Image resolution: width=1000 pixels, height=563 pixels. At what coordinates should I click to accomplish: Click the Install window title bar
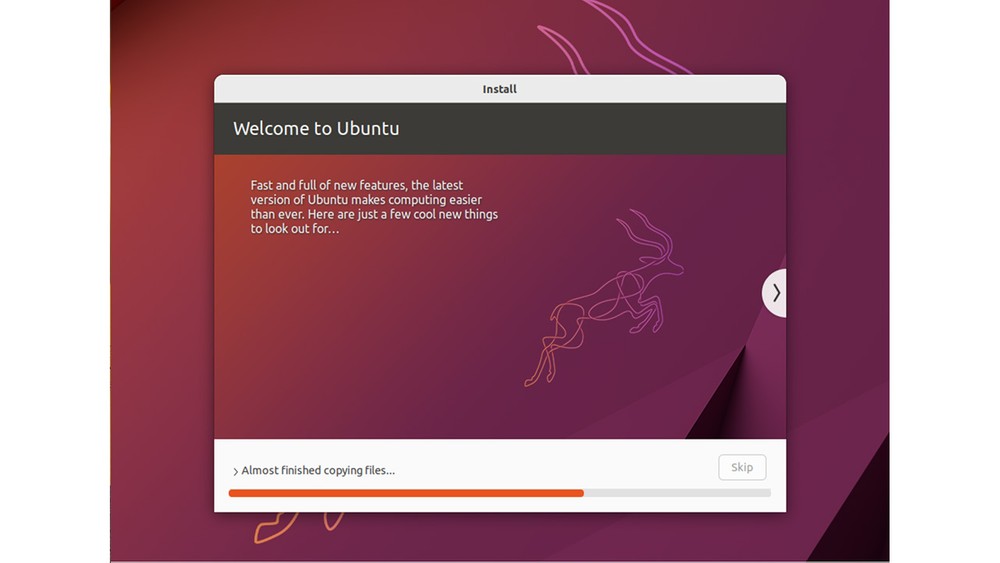pos(500,89)
